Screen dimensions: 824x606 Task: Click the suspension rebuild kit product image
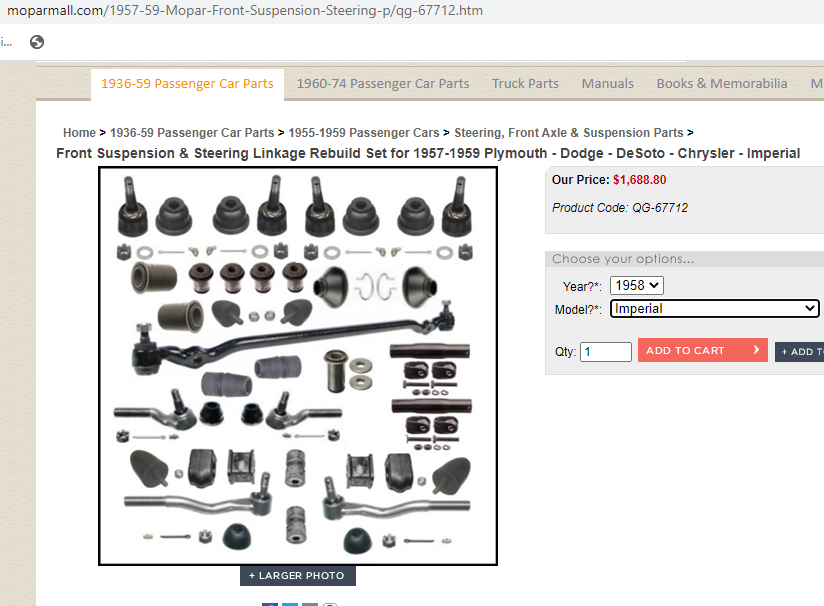coord(298,366)
